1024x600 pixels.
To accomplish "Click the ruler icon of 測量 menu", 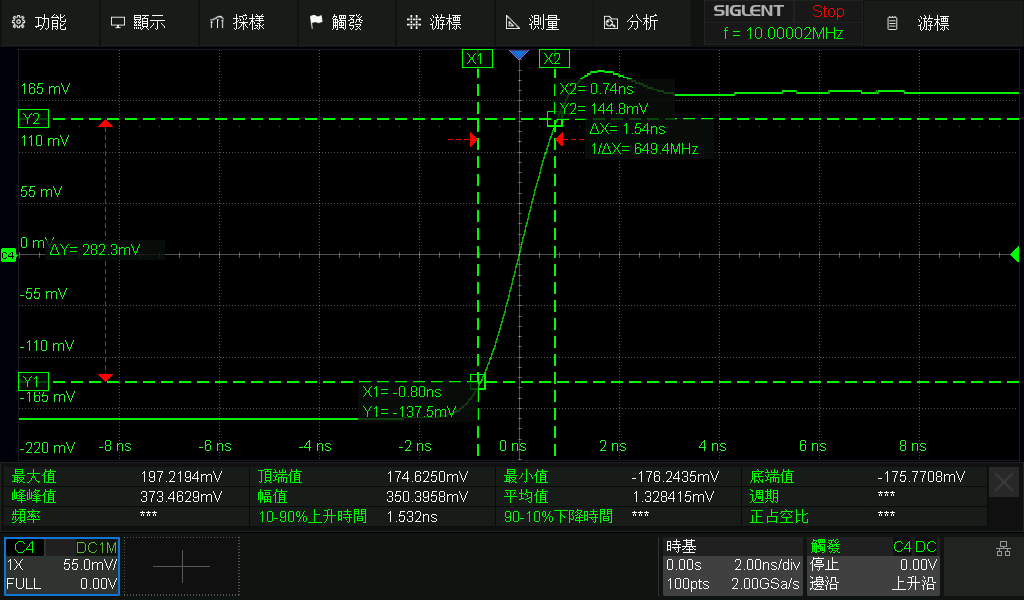I will tap(513, 23).
